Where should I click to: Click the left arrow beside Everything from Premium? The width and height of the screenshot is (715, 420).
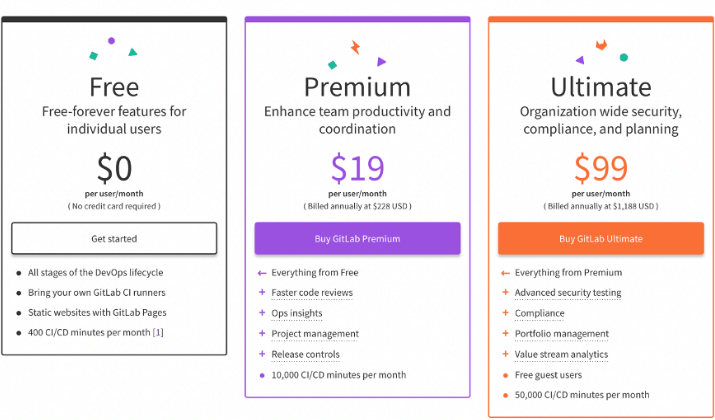(x=505, y=273)
